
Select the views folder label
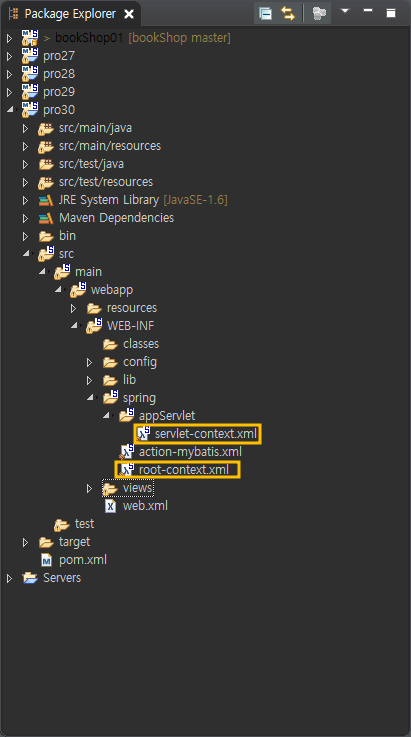click(137, 488)
